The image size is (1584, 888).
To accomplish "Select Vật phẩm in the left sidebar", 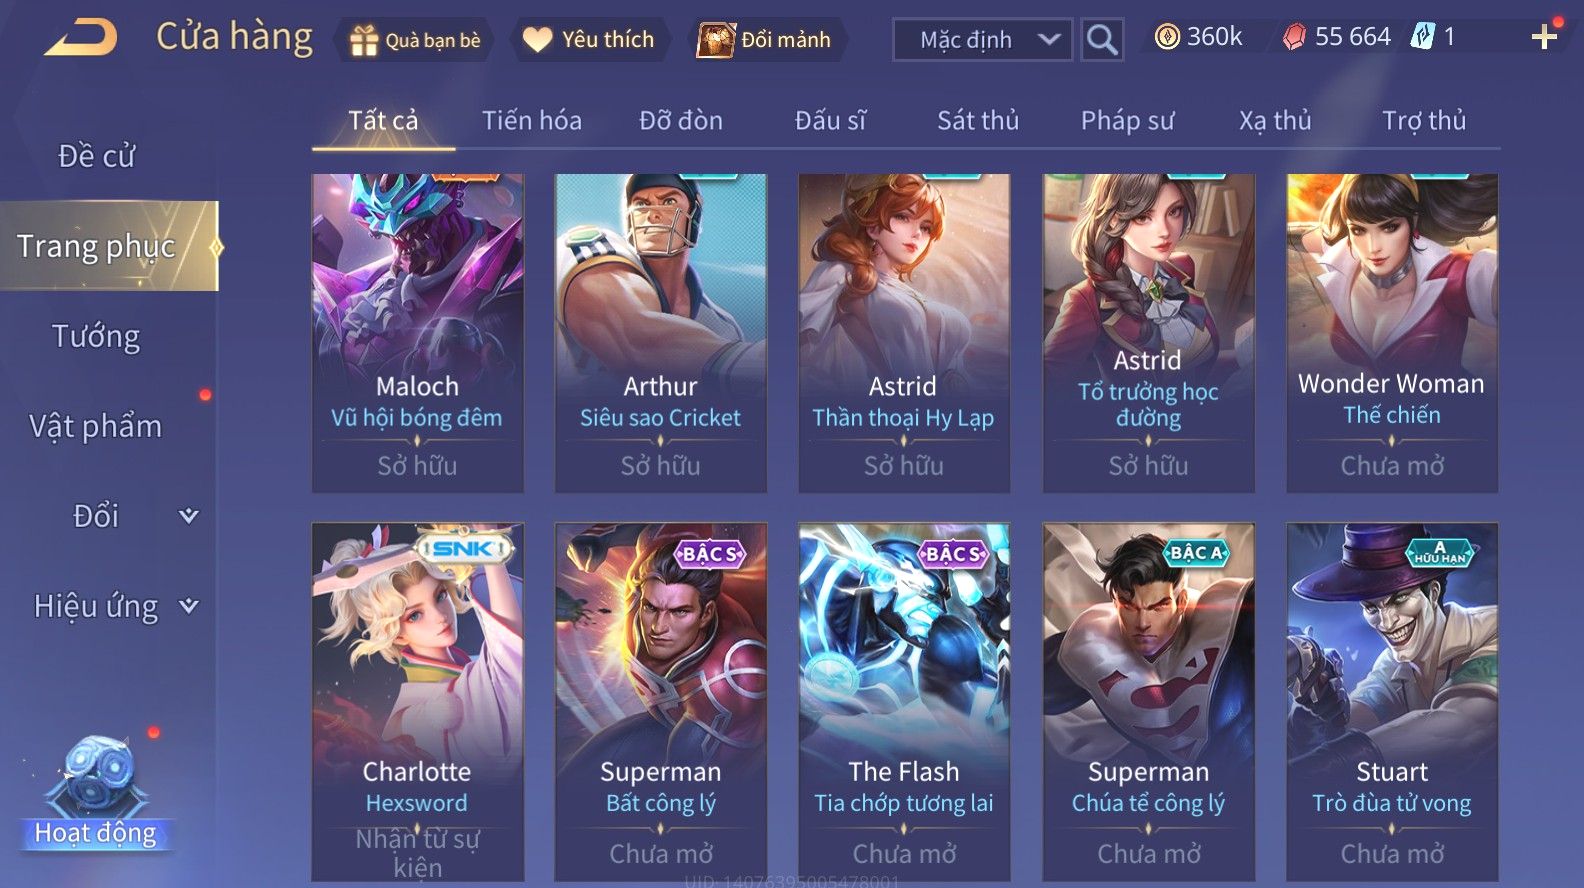I will pos(96,426).
